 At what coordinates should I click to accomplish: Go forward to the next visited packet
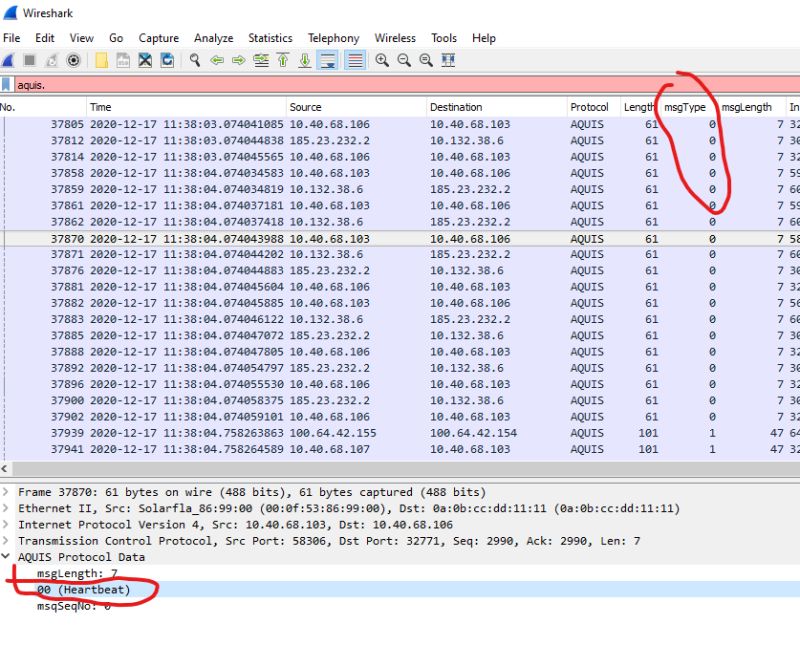coord(238,60)
